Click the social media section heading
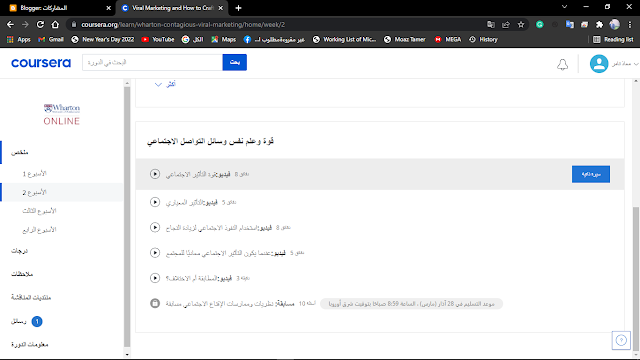This screenshot has width=640, height=360. point(210,141)
